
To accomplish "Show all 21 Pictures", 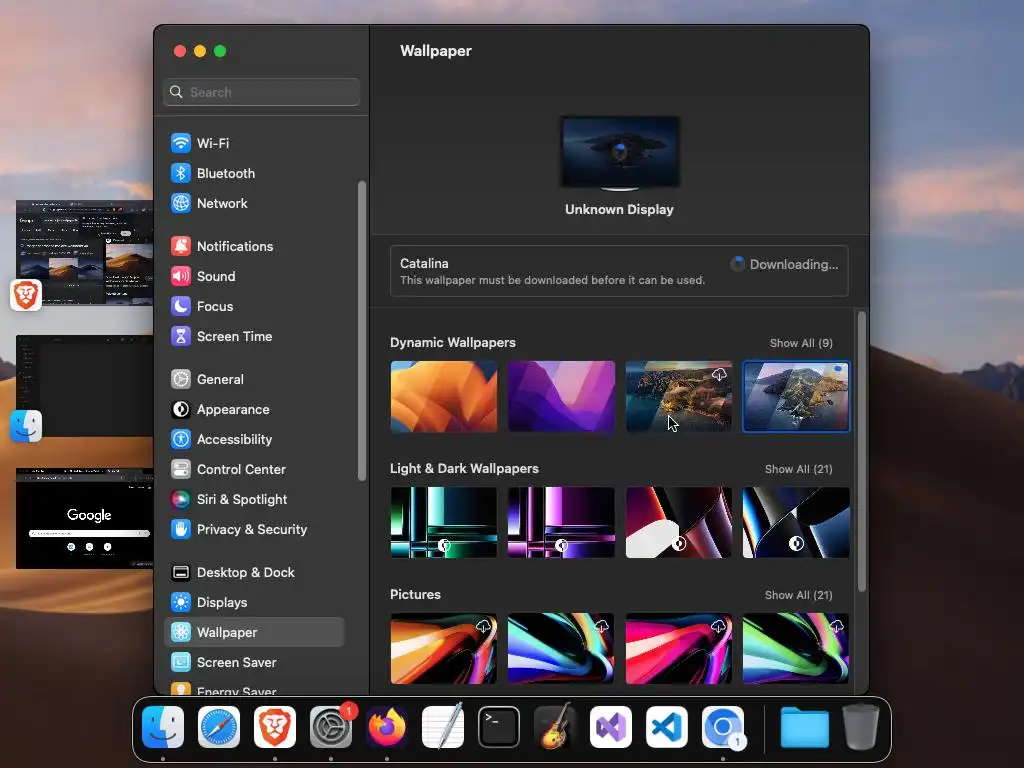I will (x=798, y=595).
